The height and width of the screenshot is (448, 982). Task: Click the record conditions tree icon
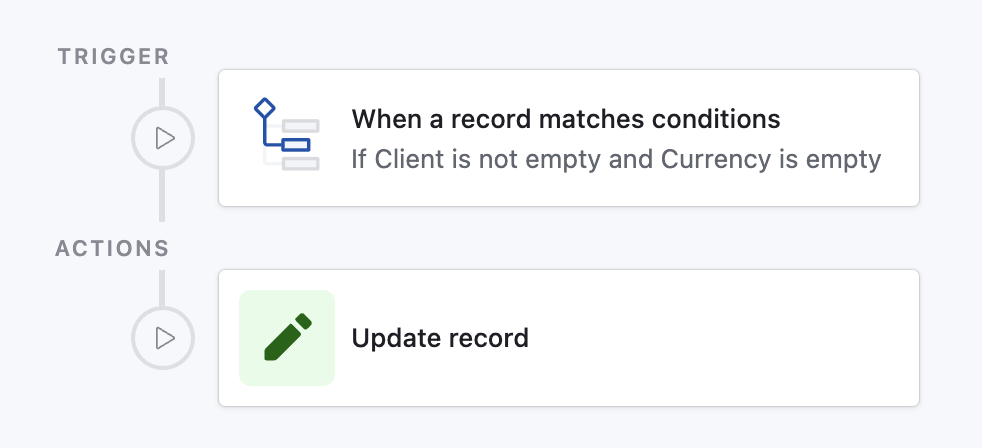pos(286,135)
